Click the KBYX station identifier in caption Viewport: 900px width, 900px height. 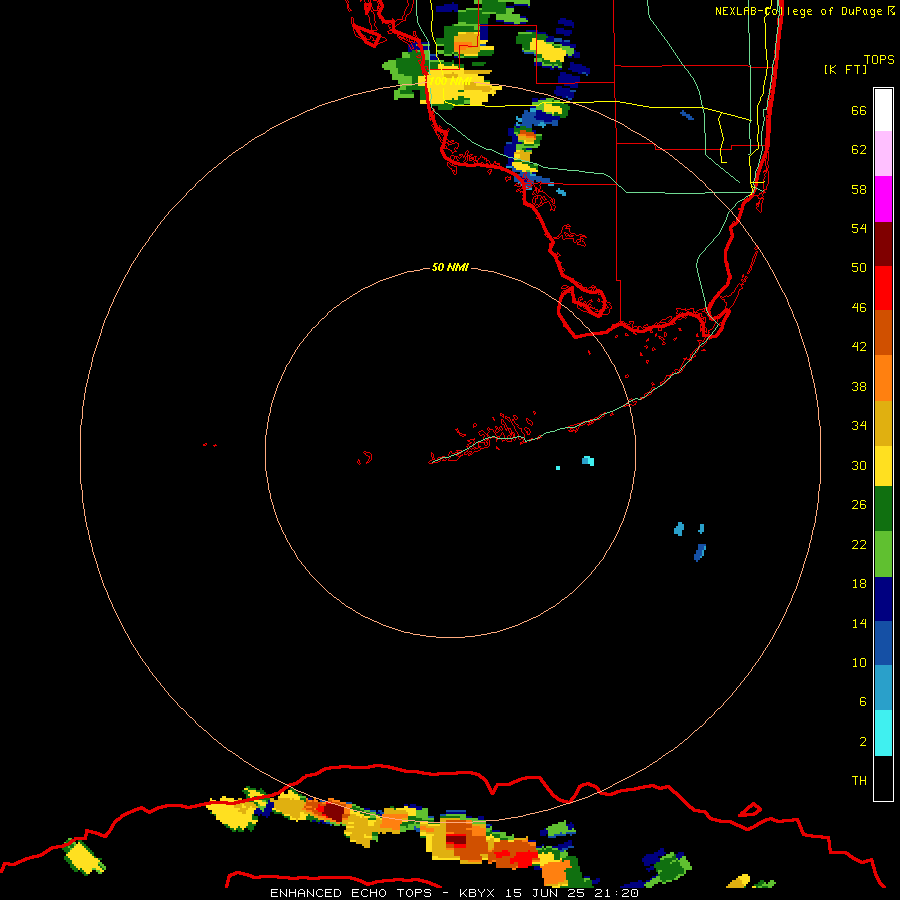pyautogui.click(x=476, y=893)
